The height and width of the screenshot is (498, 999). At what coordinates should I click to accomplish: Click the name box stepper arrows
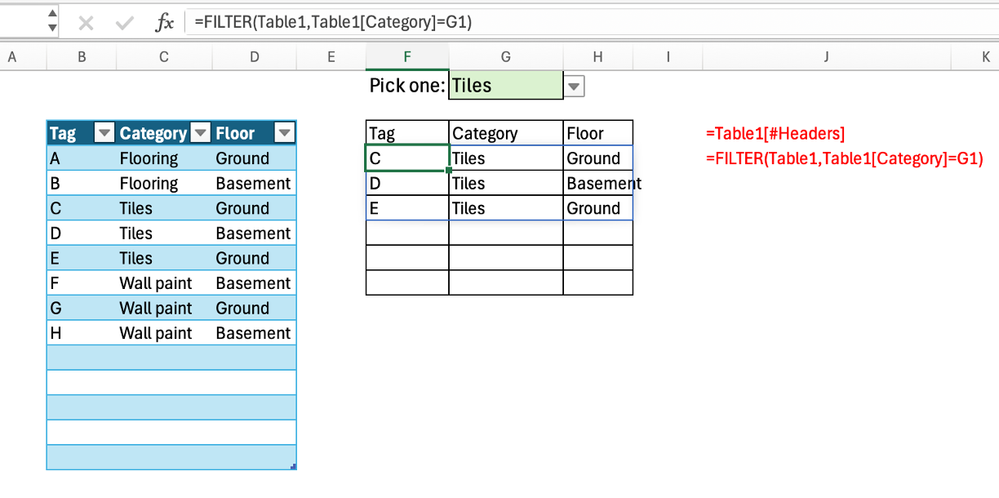pyautogui.click(x=52, y=20)
